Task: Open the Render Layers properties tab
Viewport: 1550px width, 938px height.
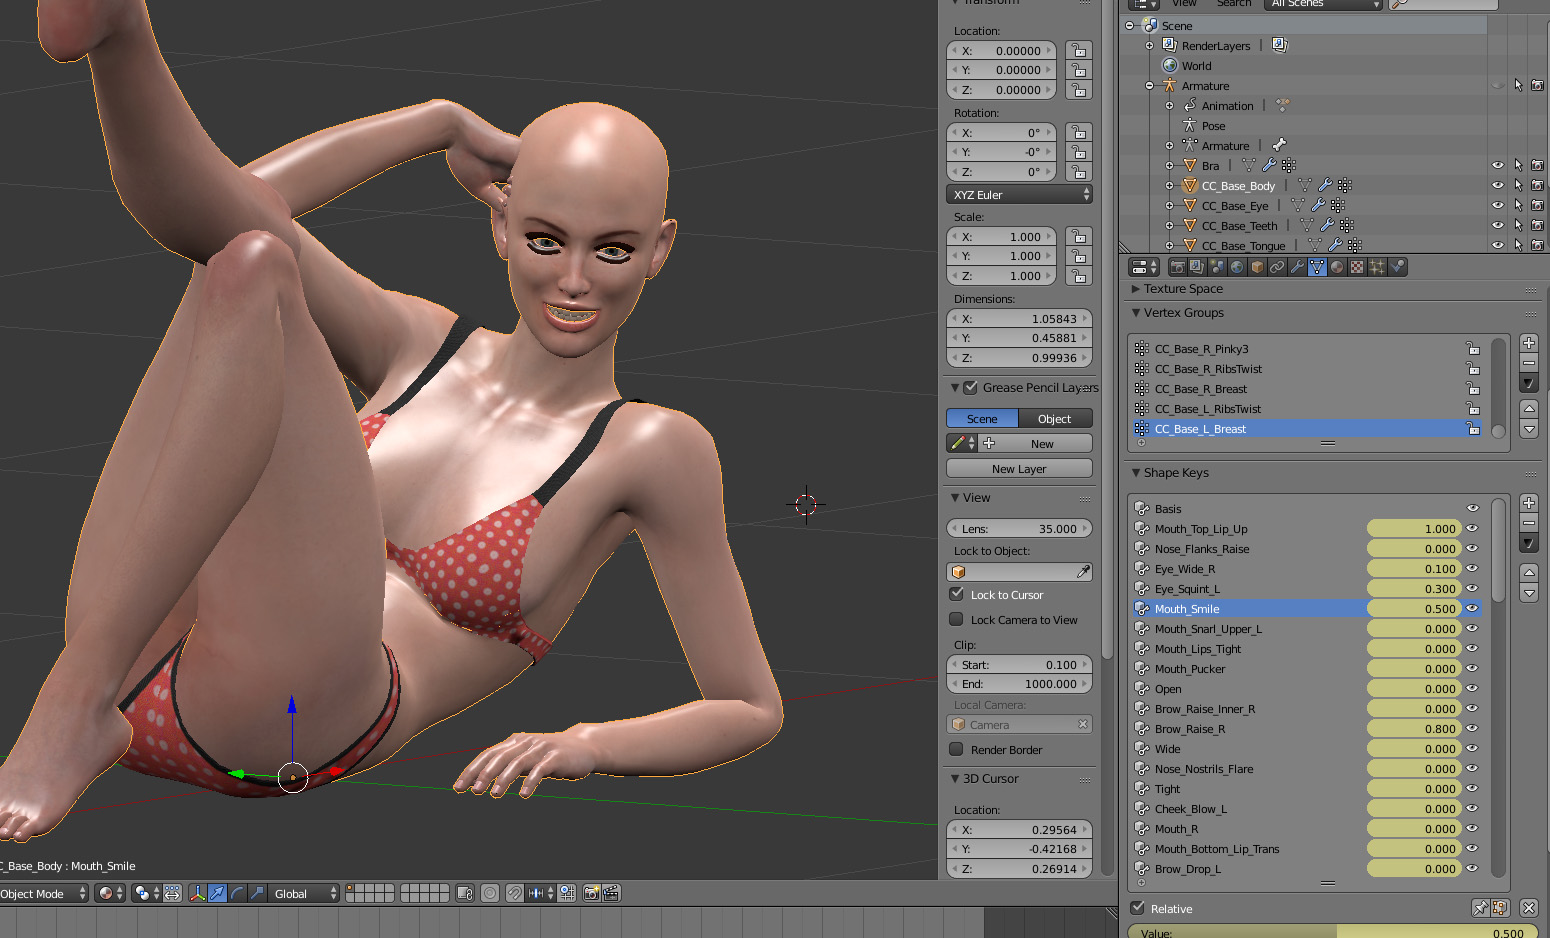Action: click(1197, 267)
